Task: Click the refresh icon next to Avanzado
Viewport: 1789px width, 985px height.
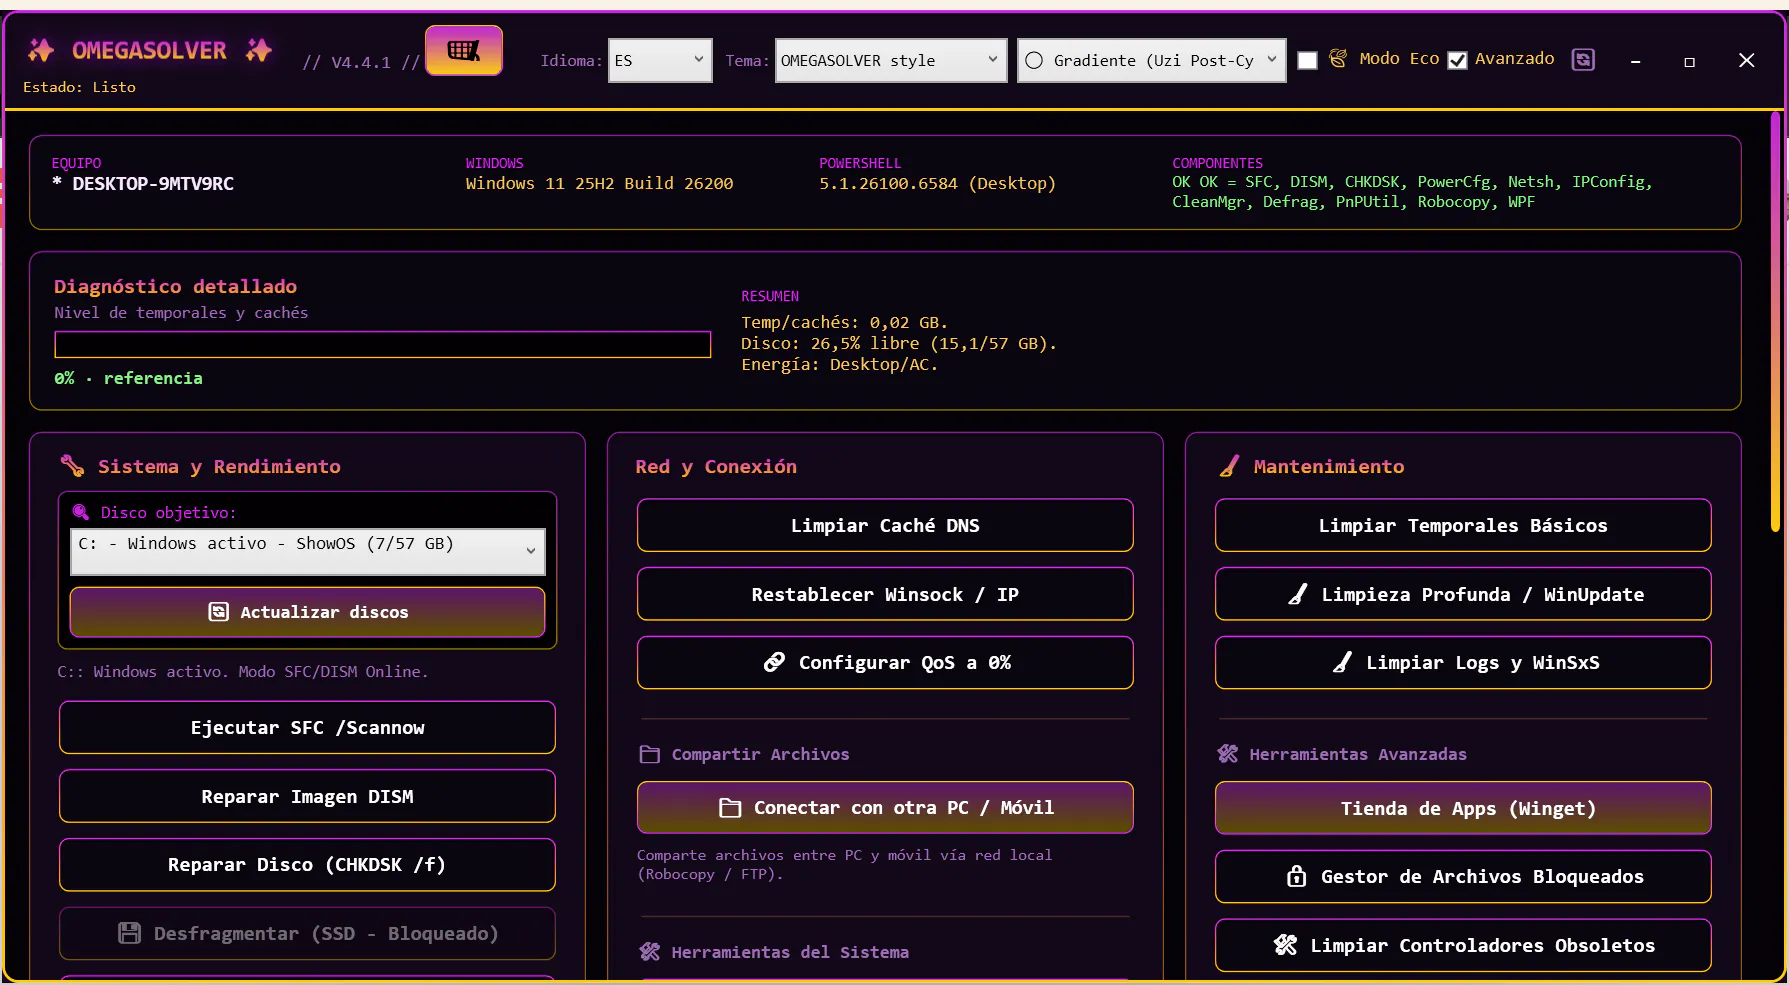Action: (1583, 60)
